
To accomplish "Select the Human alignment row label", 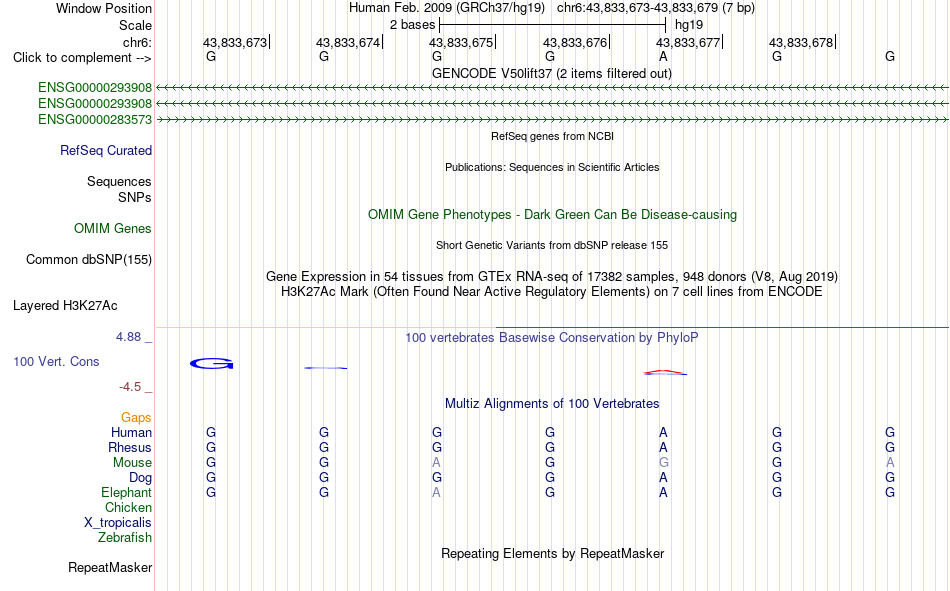I will tap(131, 432).
